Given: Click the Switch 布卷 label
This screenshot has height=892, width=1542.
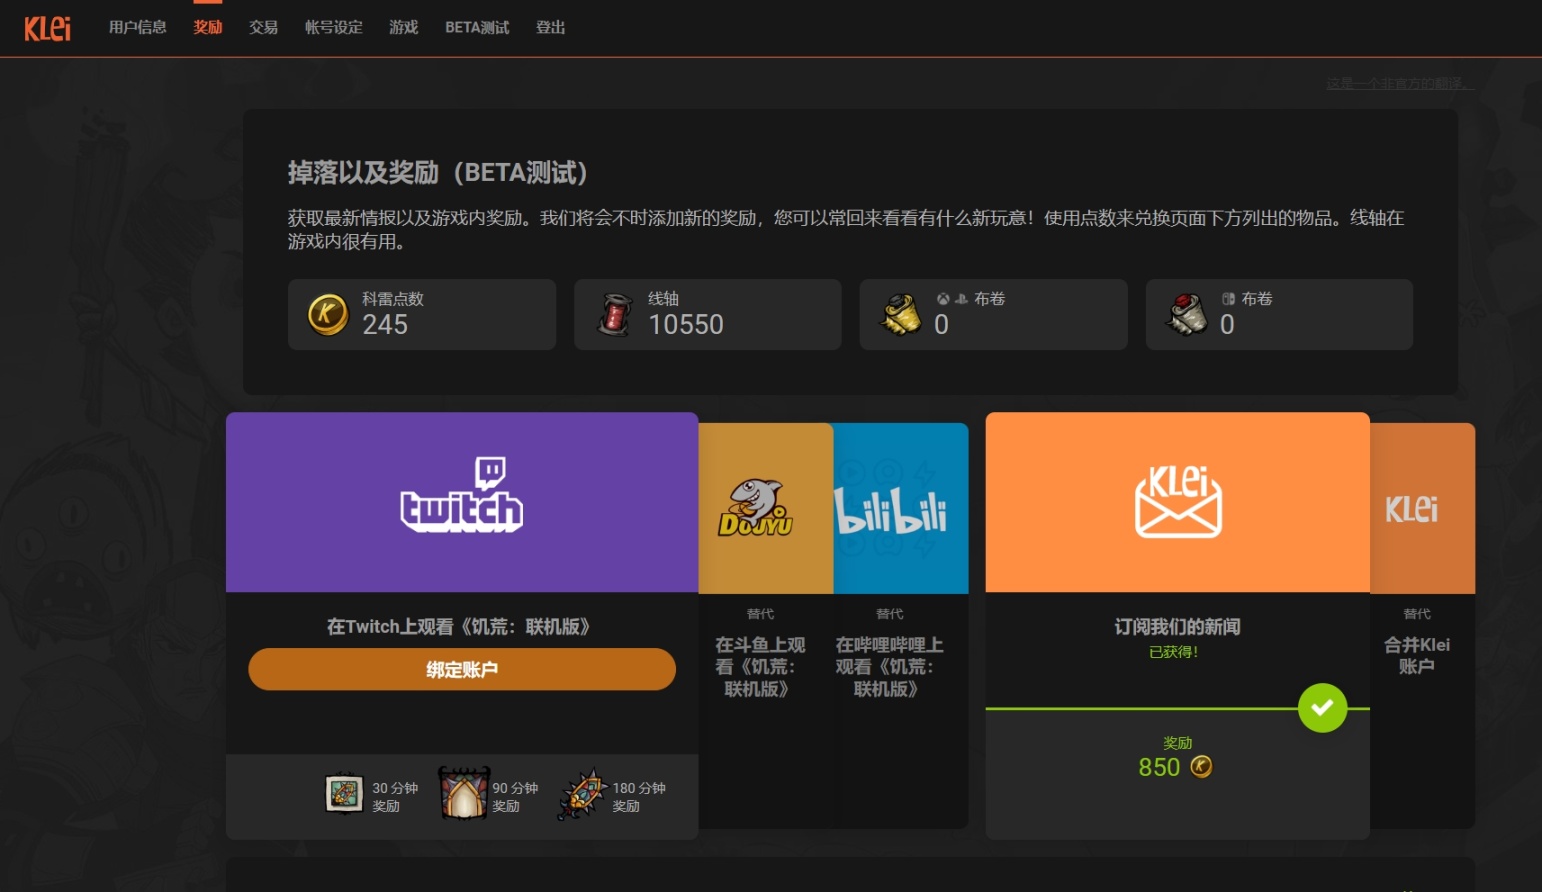Looking at the screenshot, I should [1247, 299].
